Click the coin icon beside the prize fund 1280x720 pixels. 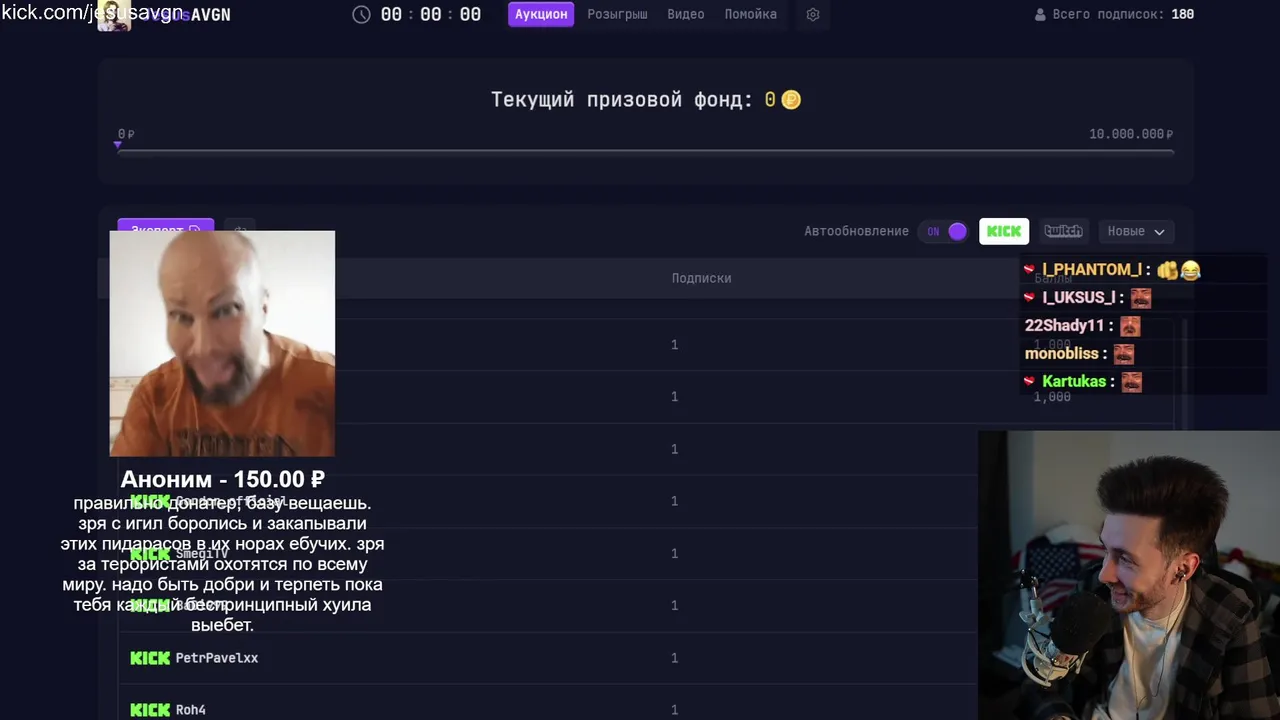[x=791, y=99]
